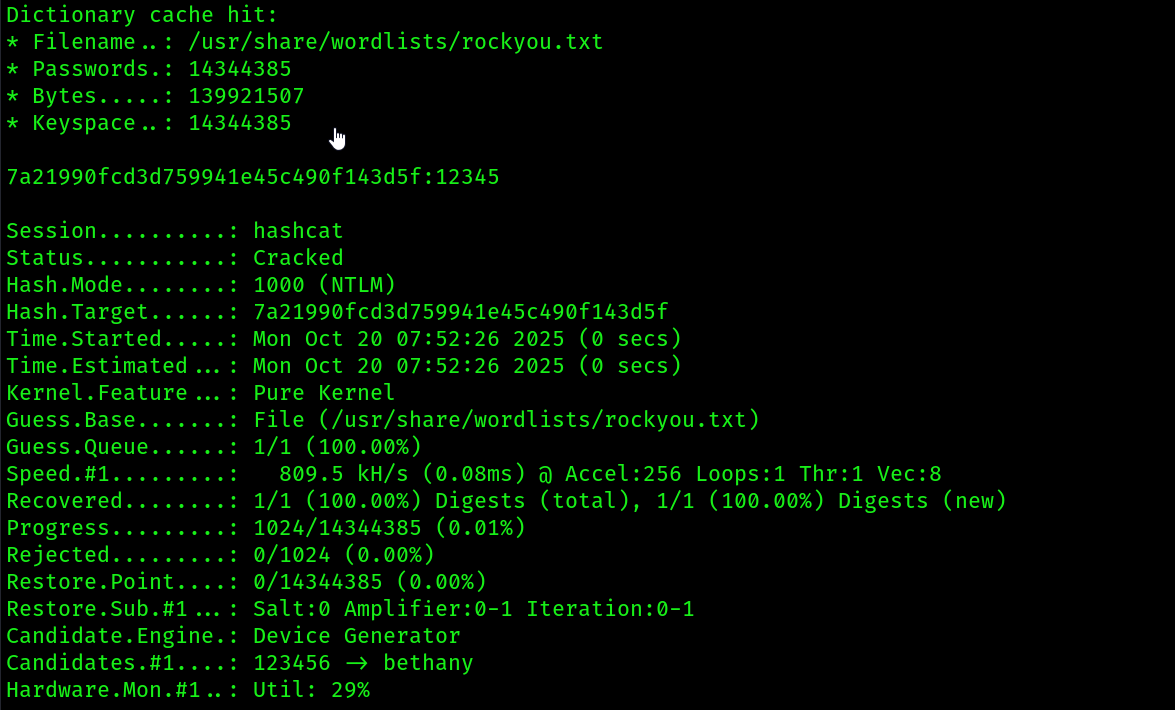Click the Recovered digests line
The image size is (1175, 710).
point(506,501)
